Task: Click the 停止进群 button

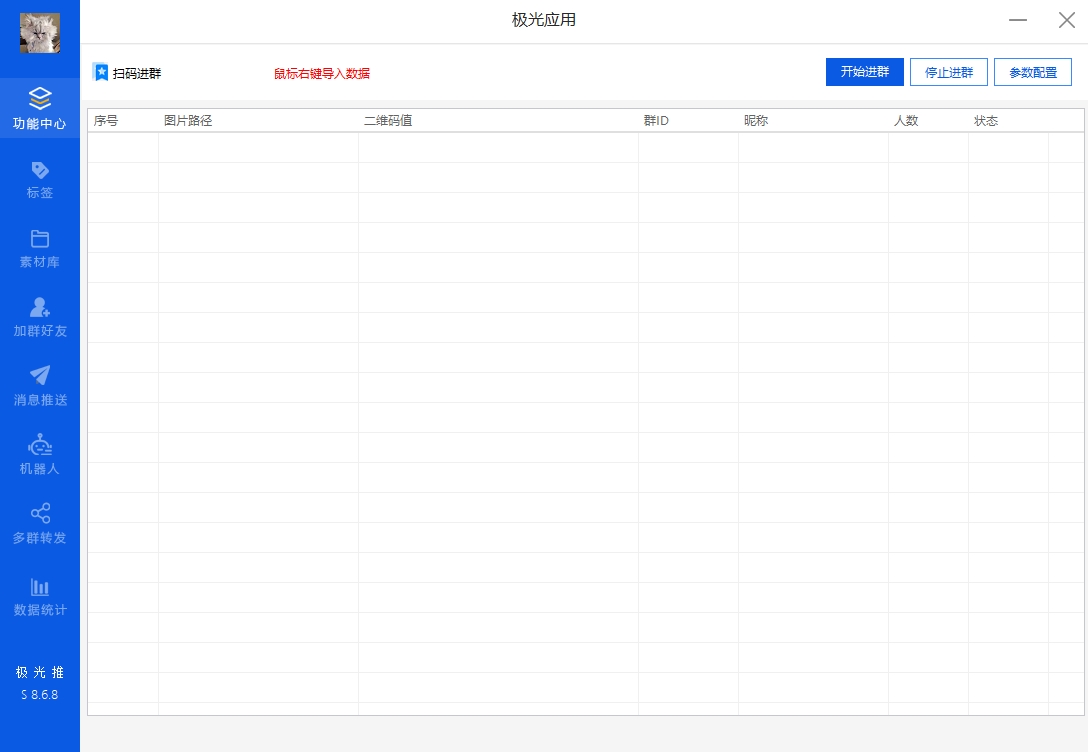Action: pyautogui.click(x=949, y=72)
